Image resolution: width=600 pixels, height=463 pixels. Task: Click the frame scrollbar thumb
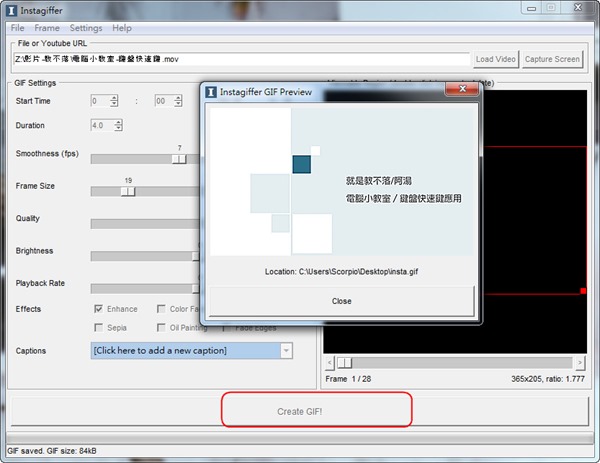pyautogui.click(x=344, y=363)
